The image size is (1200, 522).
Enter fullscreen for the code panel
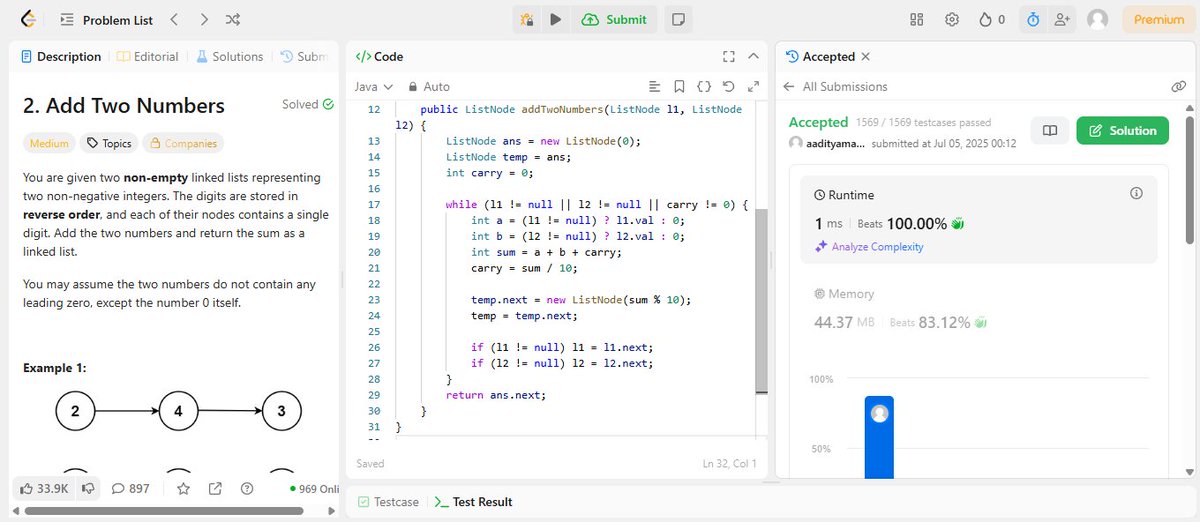pos(729,57)
